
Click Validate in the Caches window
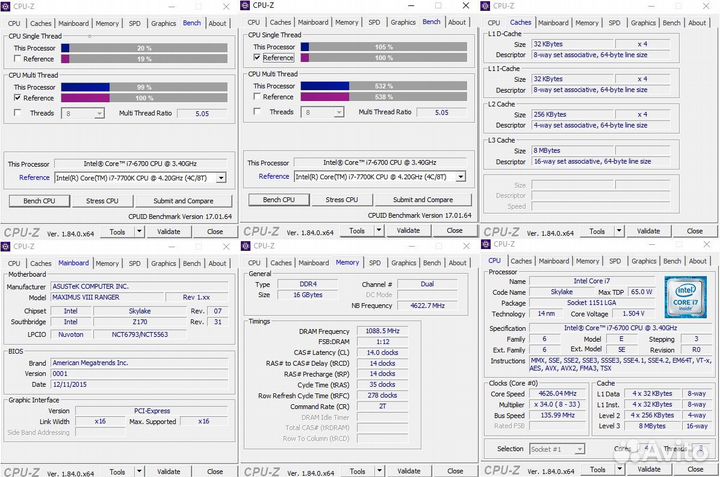pyautogui.click(x=648, y=231)
